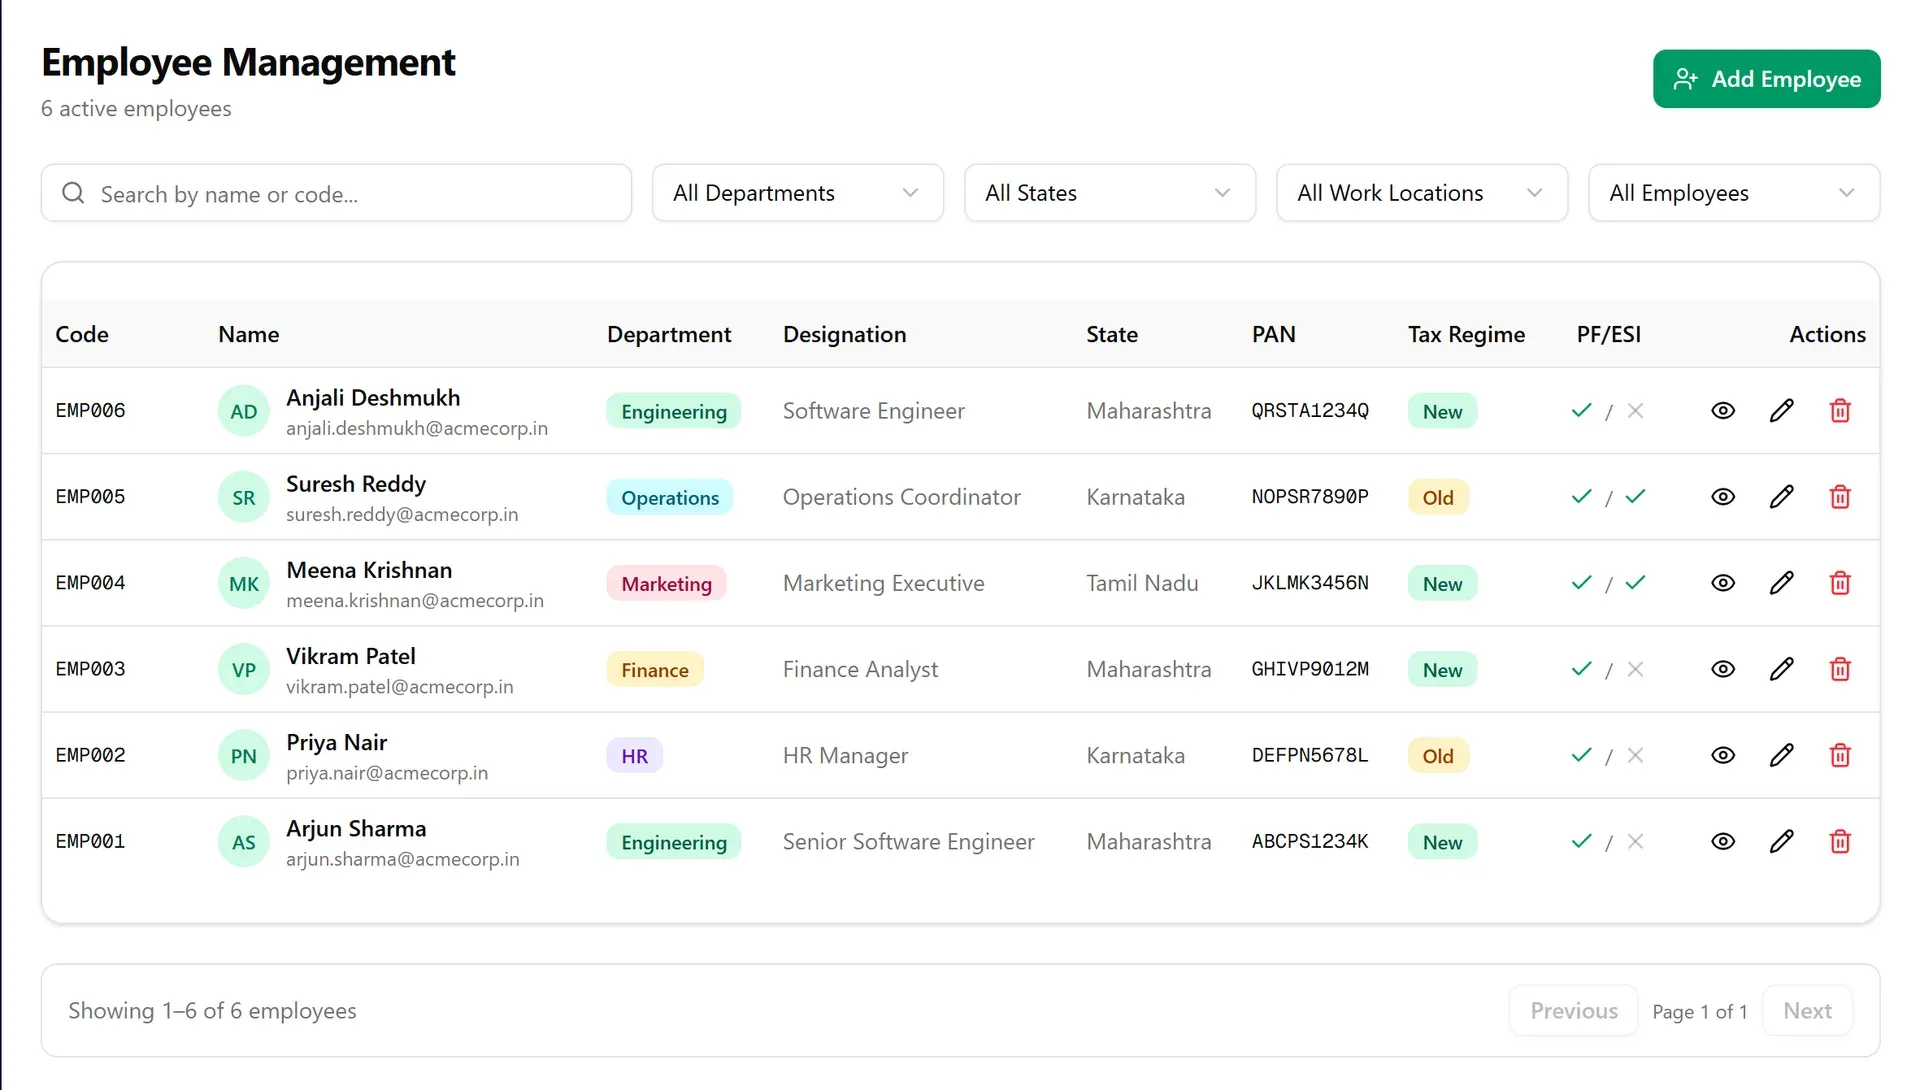Expand the All Employees filter

pyautogui.click(x=1733, y=193)
